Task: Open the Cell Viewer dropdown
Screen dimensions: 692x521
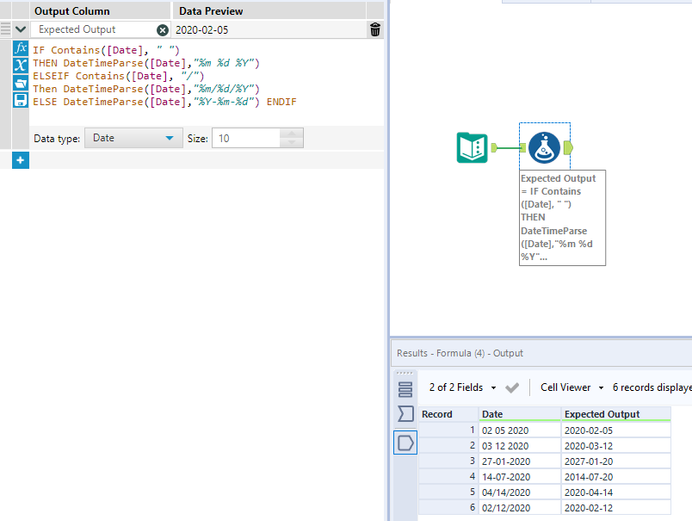Action: 573,387
